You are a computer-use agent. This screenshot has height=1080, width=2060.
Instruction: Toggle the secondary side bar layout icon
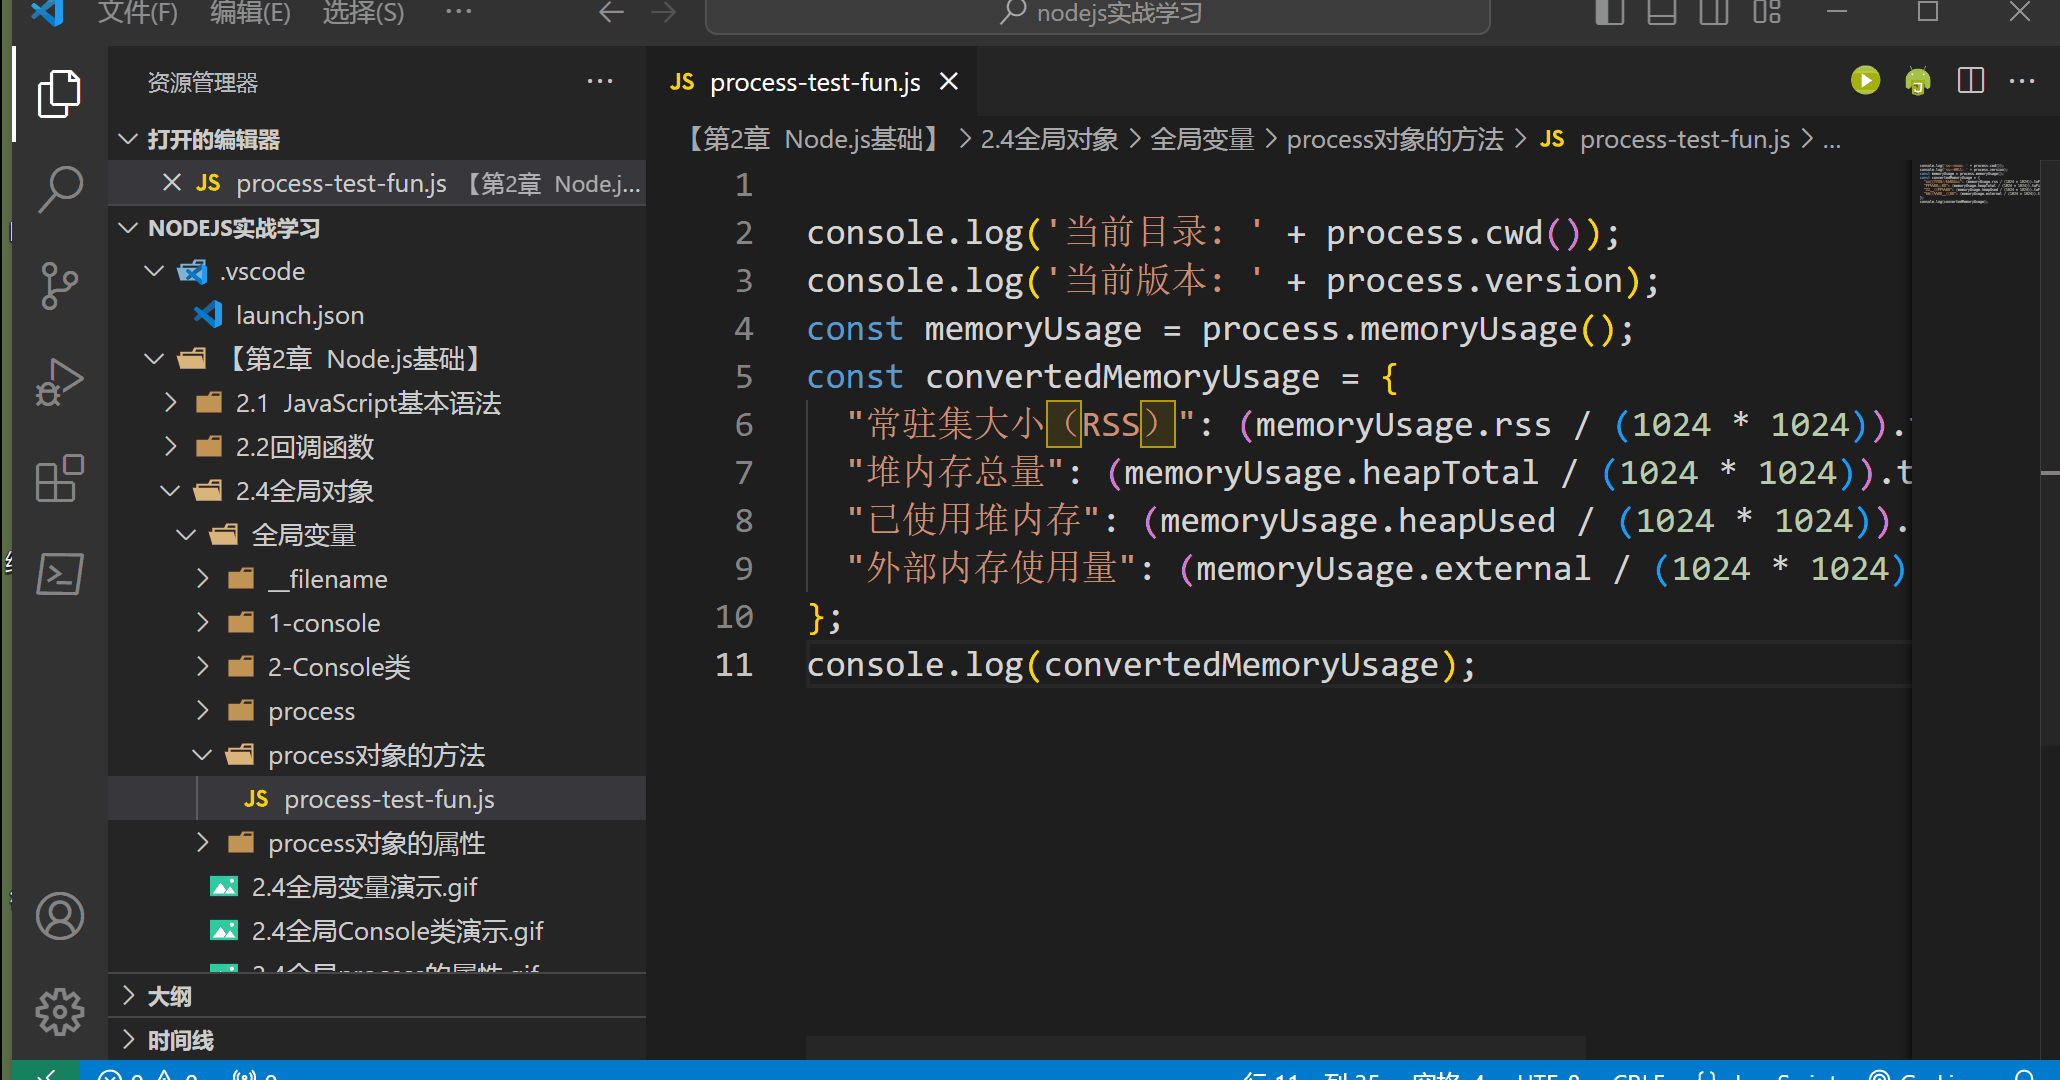pos(1714,13)
